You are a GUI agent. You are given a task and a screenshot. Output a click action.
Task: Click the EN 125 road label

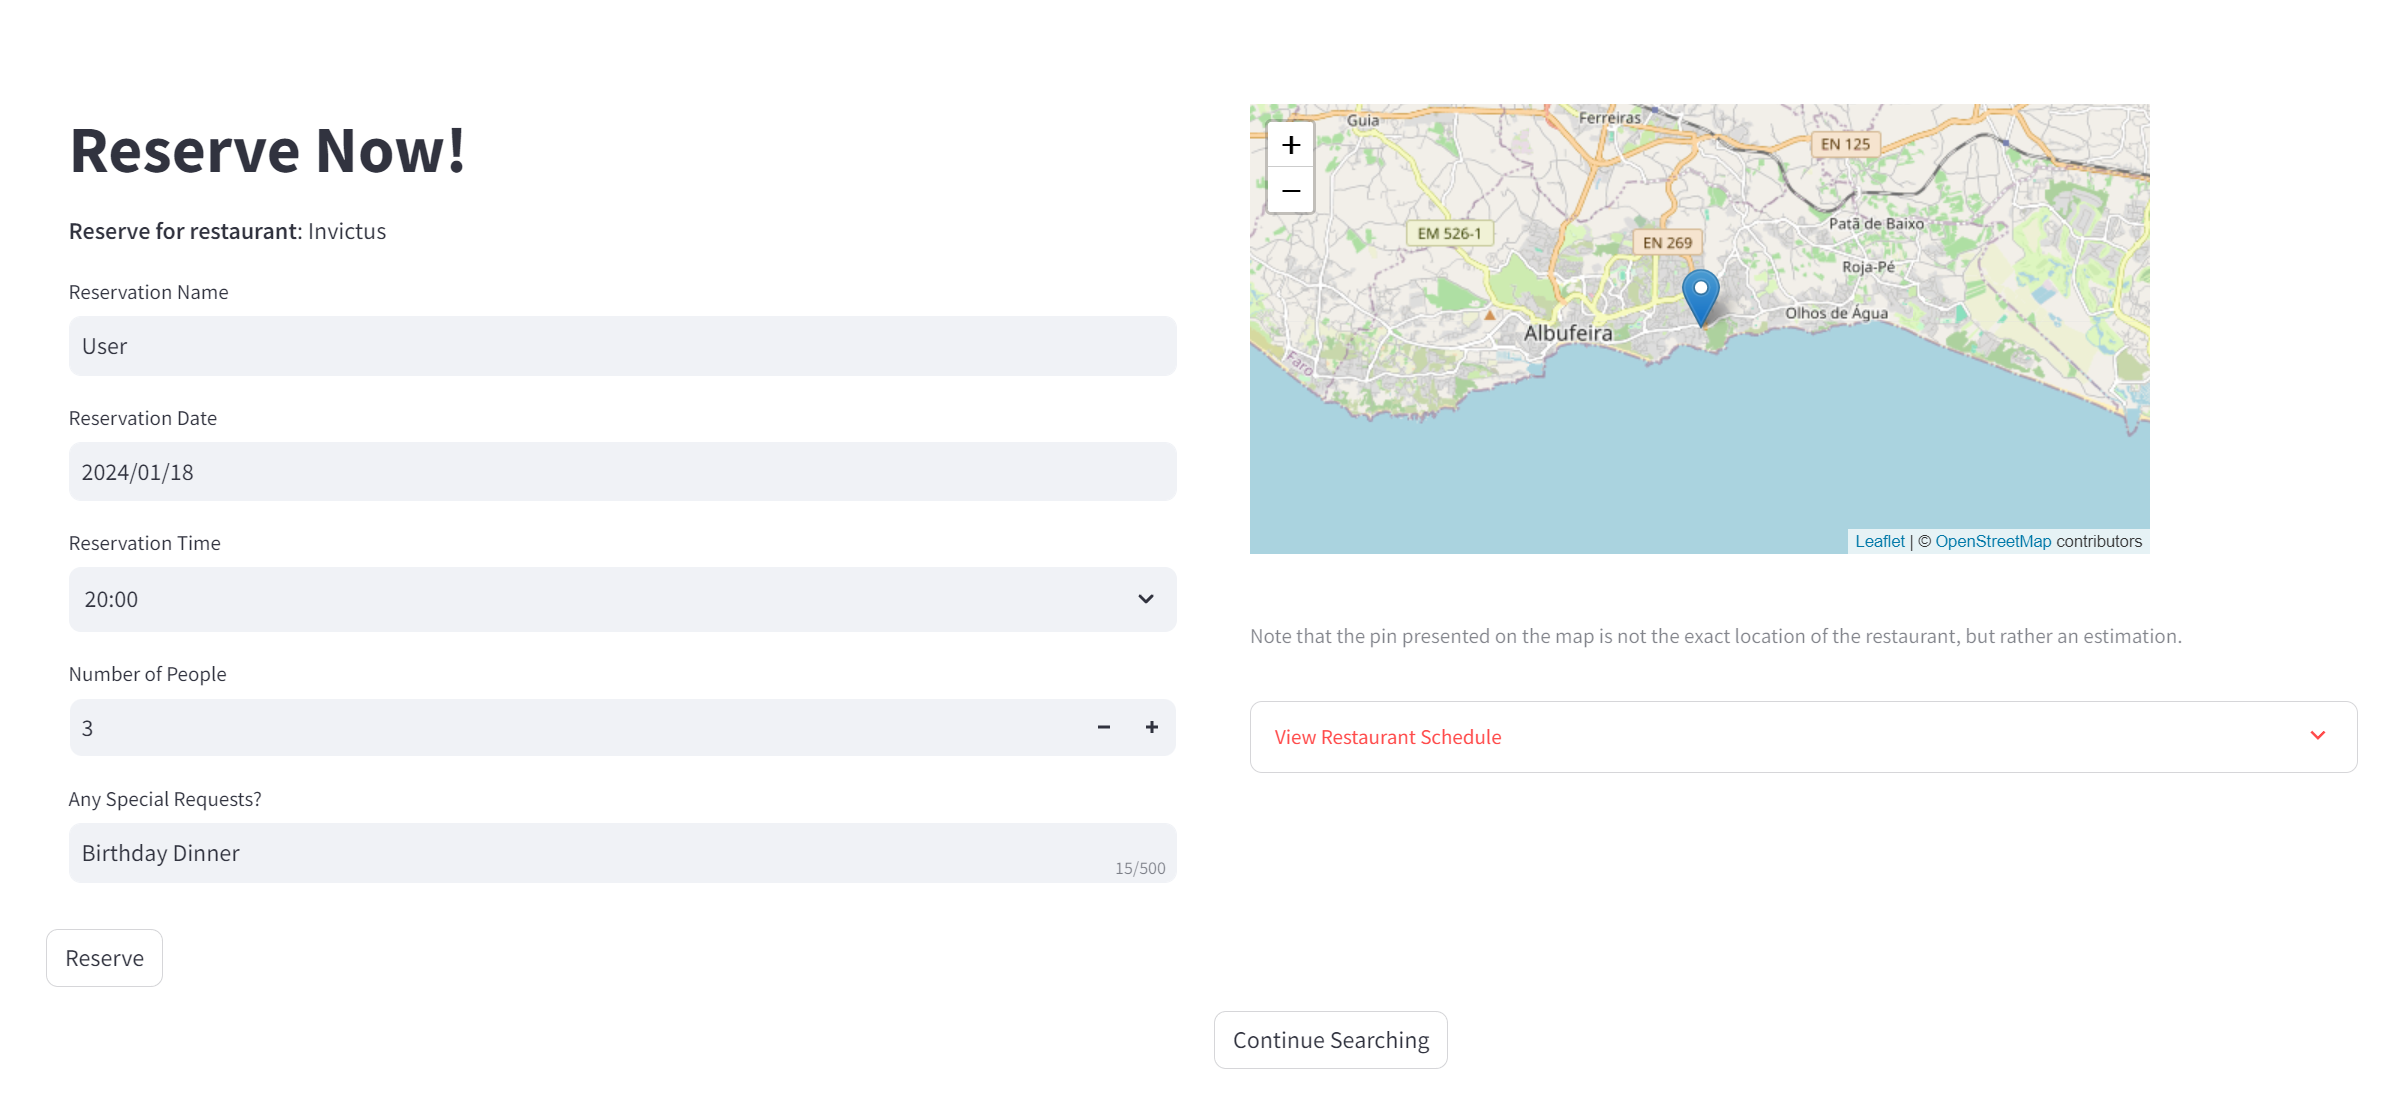tap(1845, 145)
